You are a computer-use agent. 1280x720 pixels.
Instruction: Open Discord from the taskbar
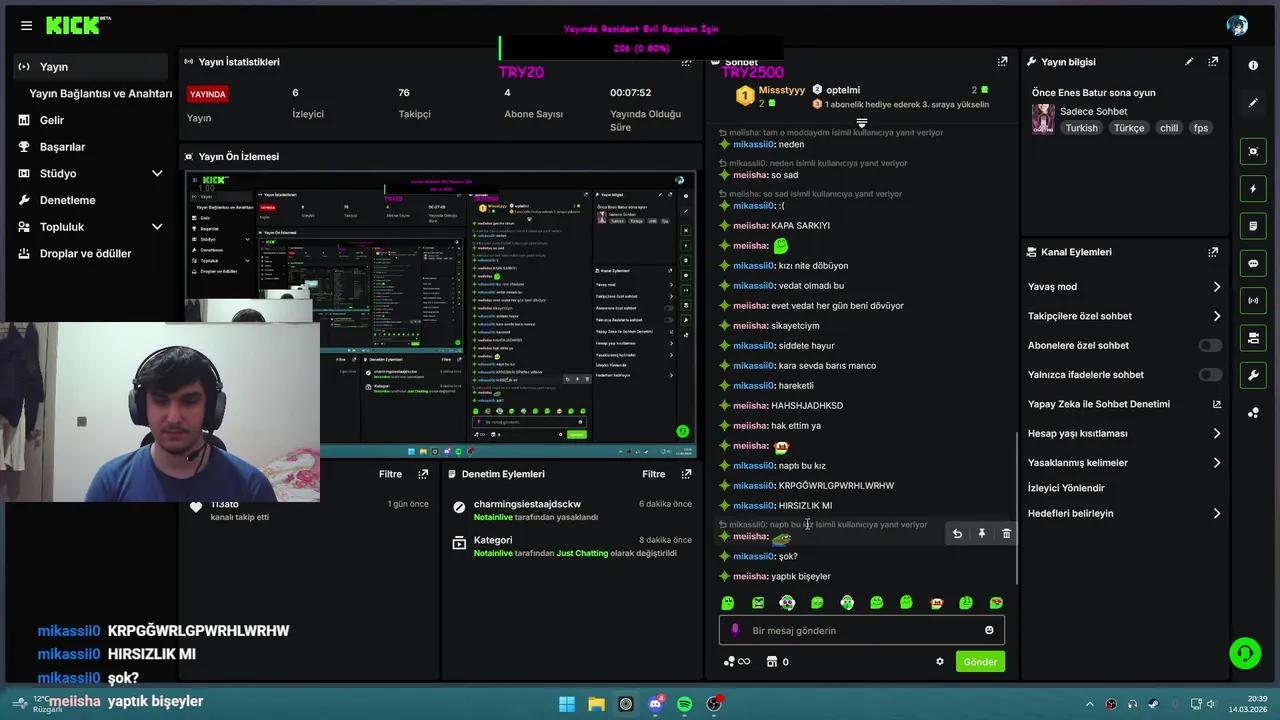[x=655, y=704]
